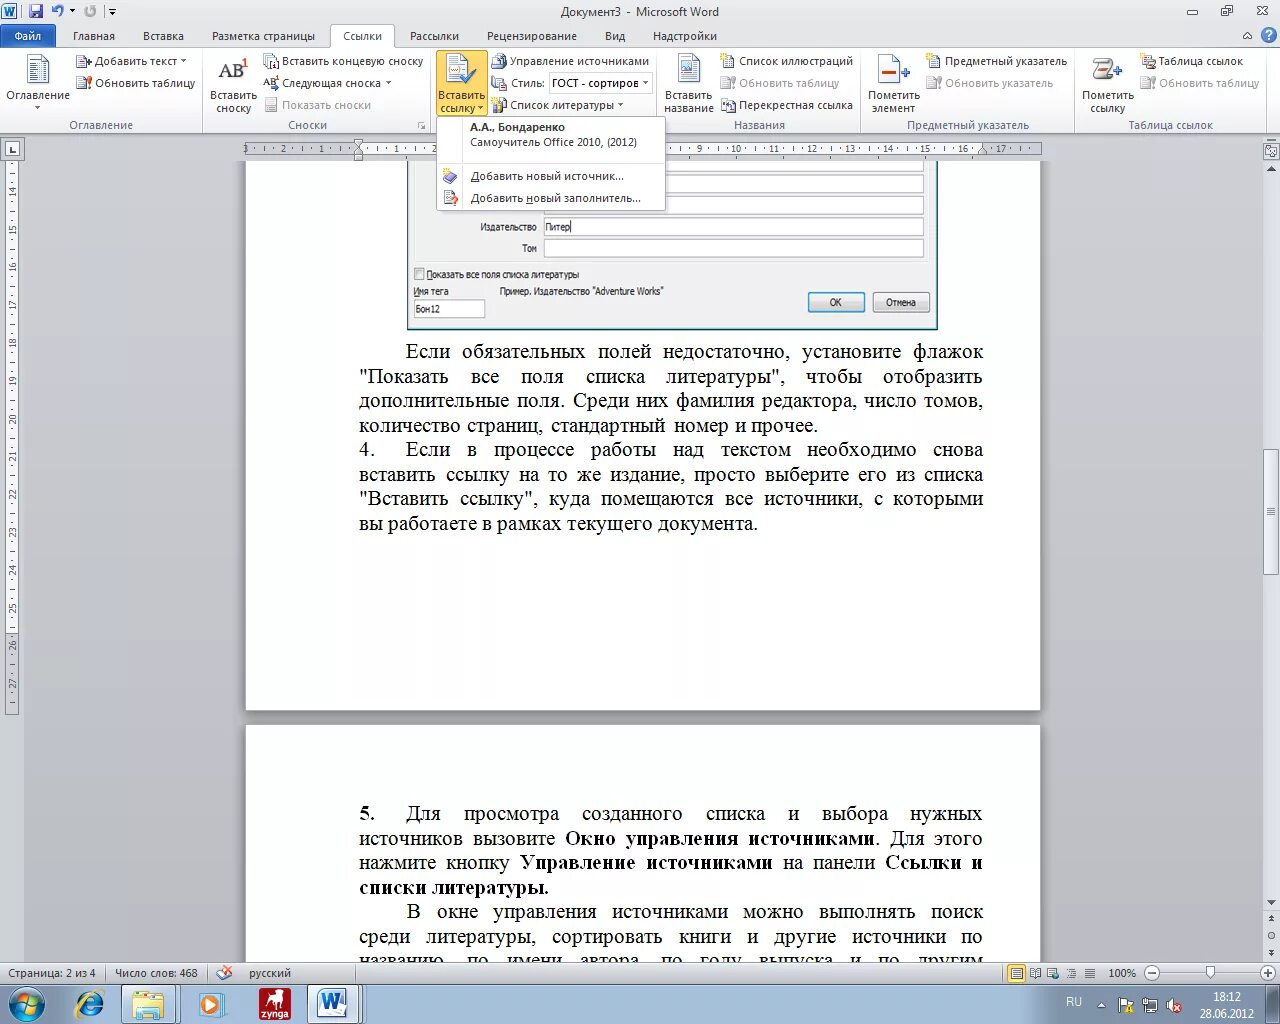Select Print Layout view in status bar
The width and height of the screenshot is (1280, 1024).
(x=1016, y=973)
